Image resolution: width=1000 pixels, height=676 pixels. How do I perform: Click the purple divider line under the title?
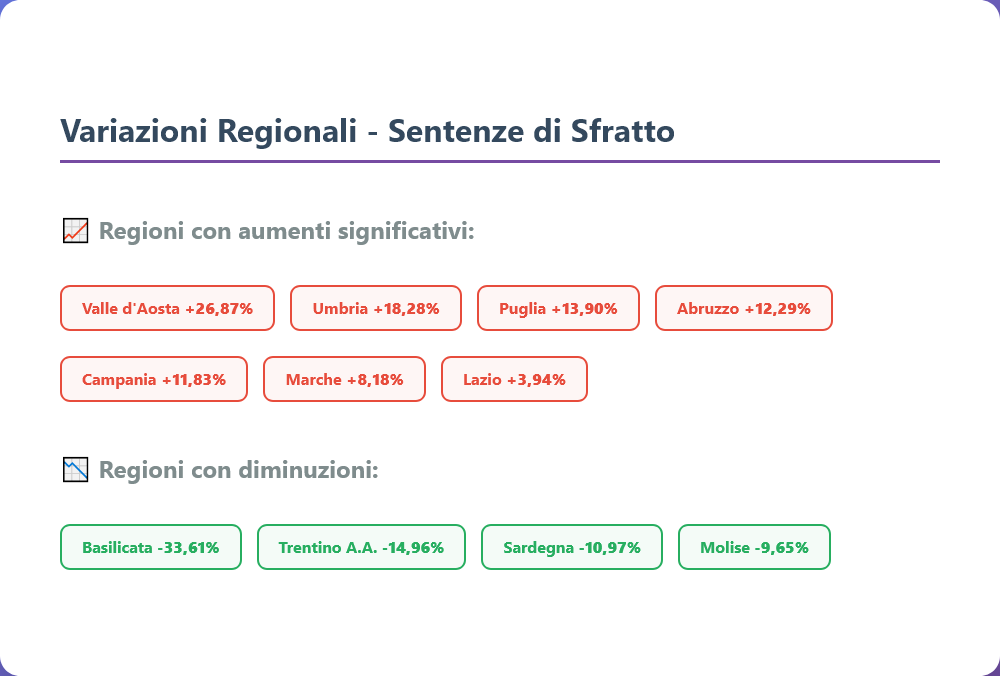click(500, 160)
